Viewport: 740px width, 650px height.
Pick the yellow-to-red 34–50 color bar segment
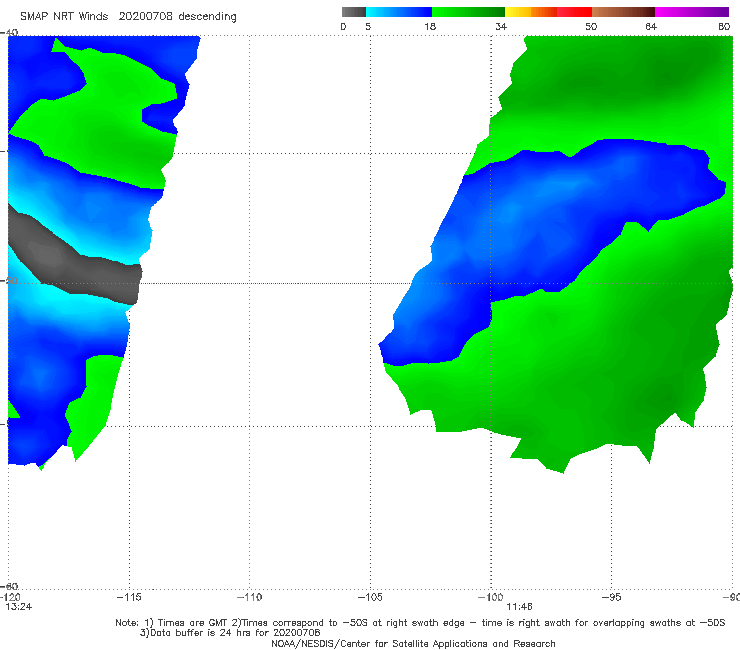coord(548,12)
